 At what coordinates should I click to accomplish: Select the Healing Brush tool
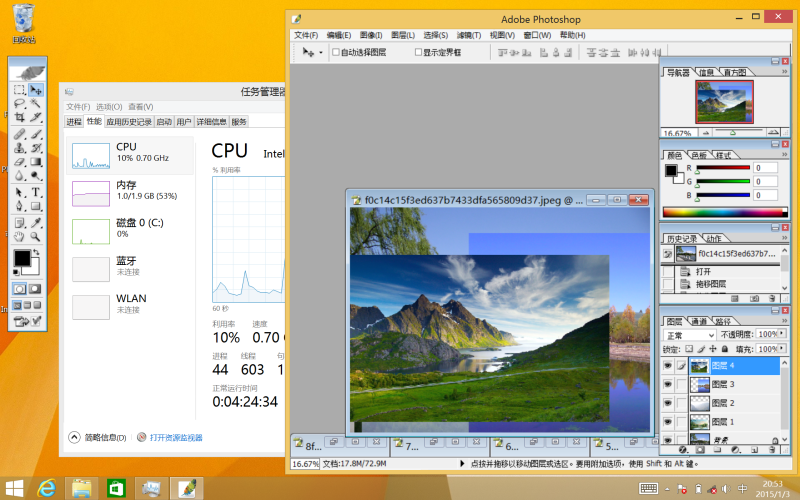(19, 134)
